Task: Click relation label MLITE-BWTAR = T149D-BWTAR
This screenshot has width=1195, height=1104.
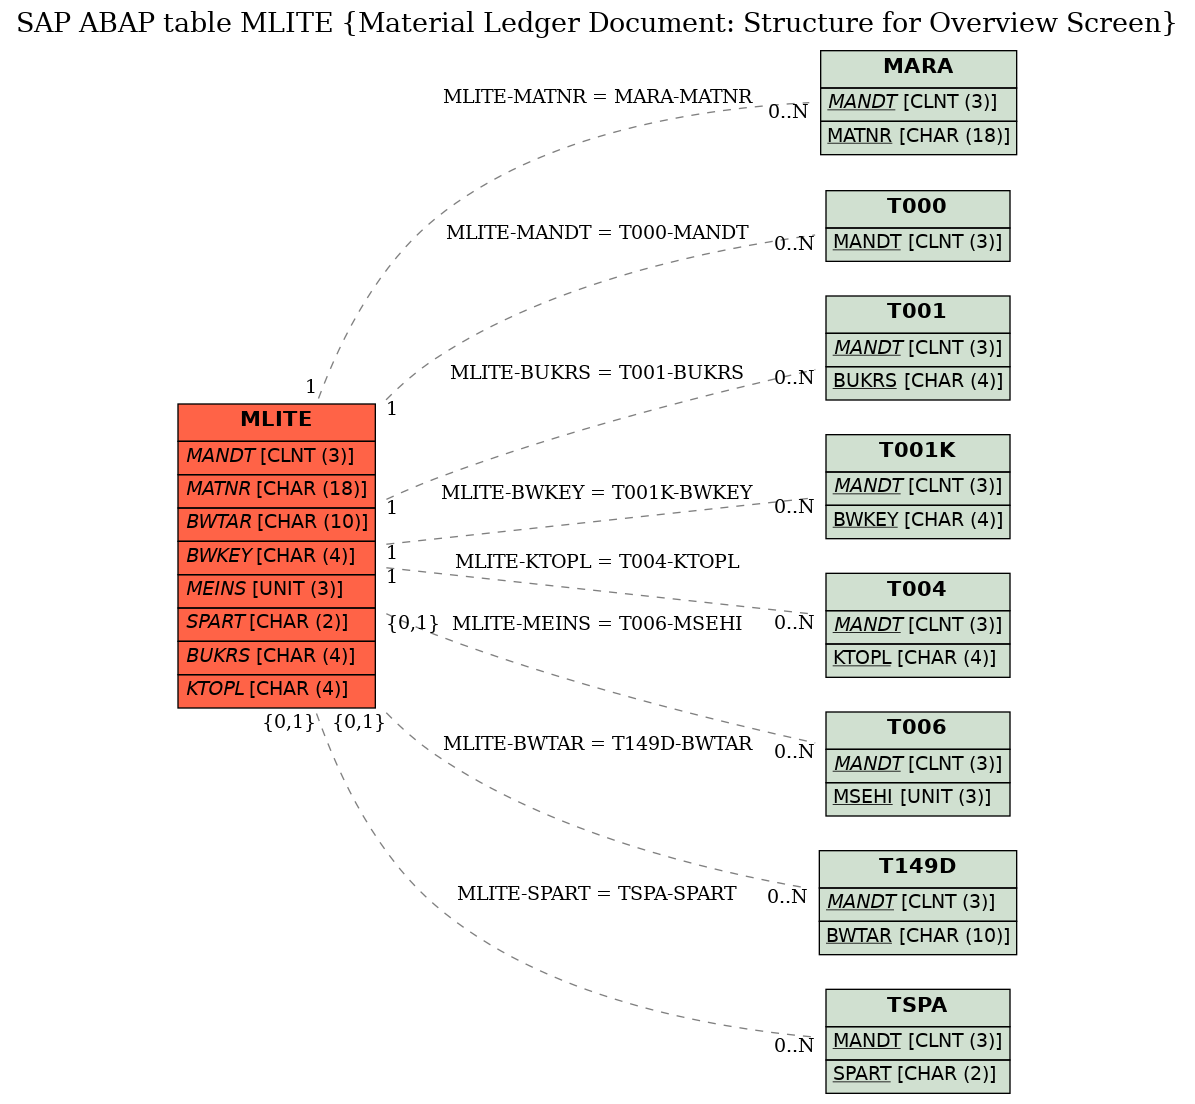Action: 598,744
